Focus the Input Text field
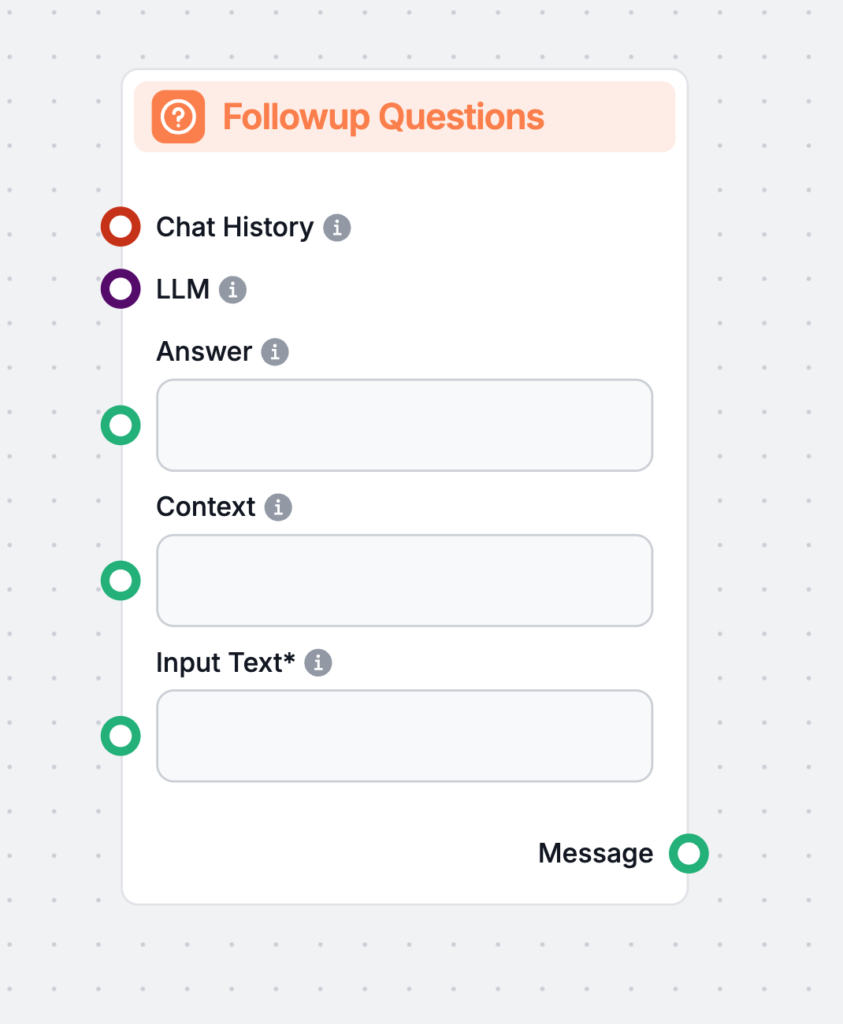Viewport: 843px width, 1024px height. click(404, 736)
